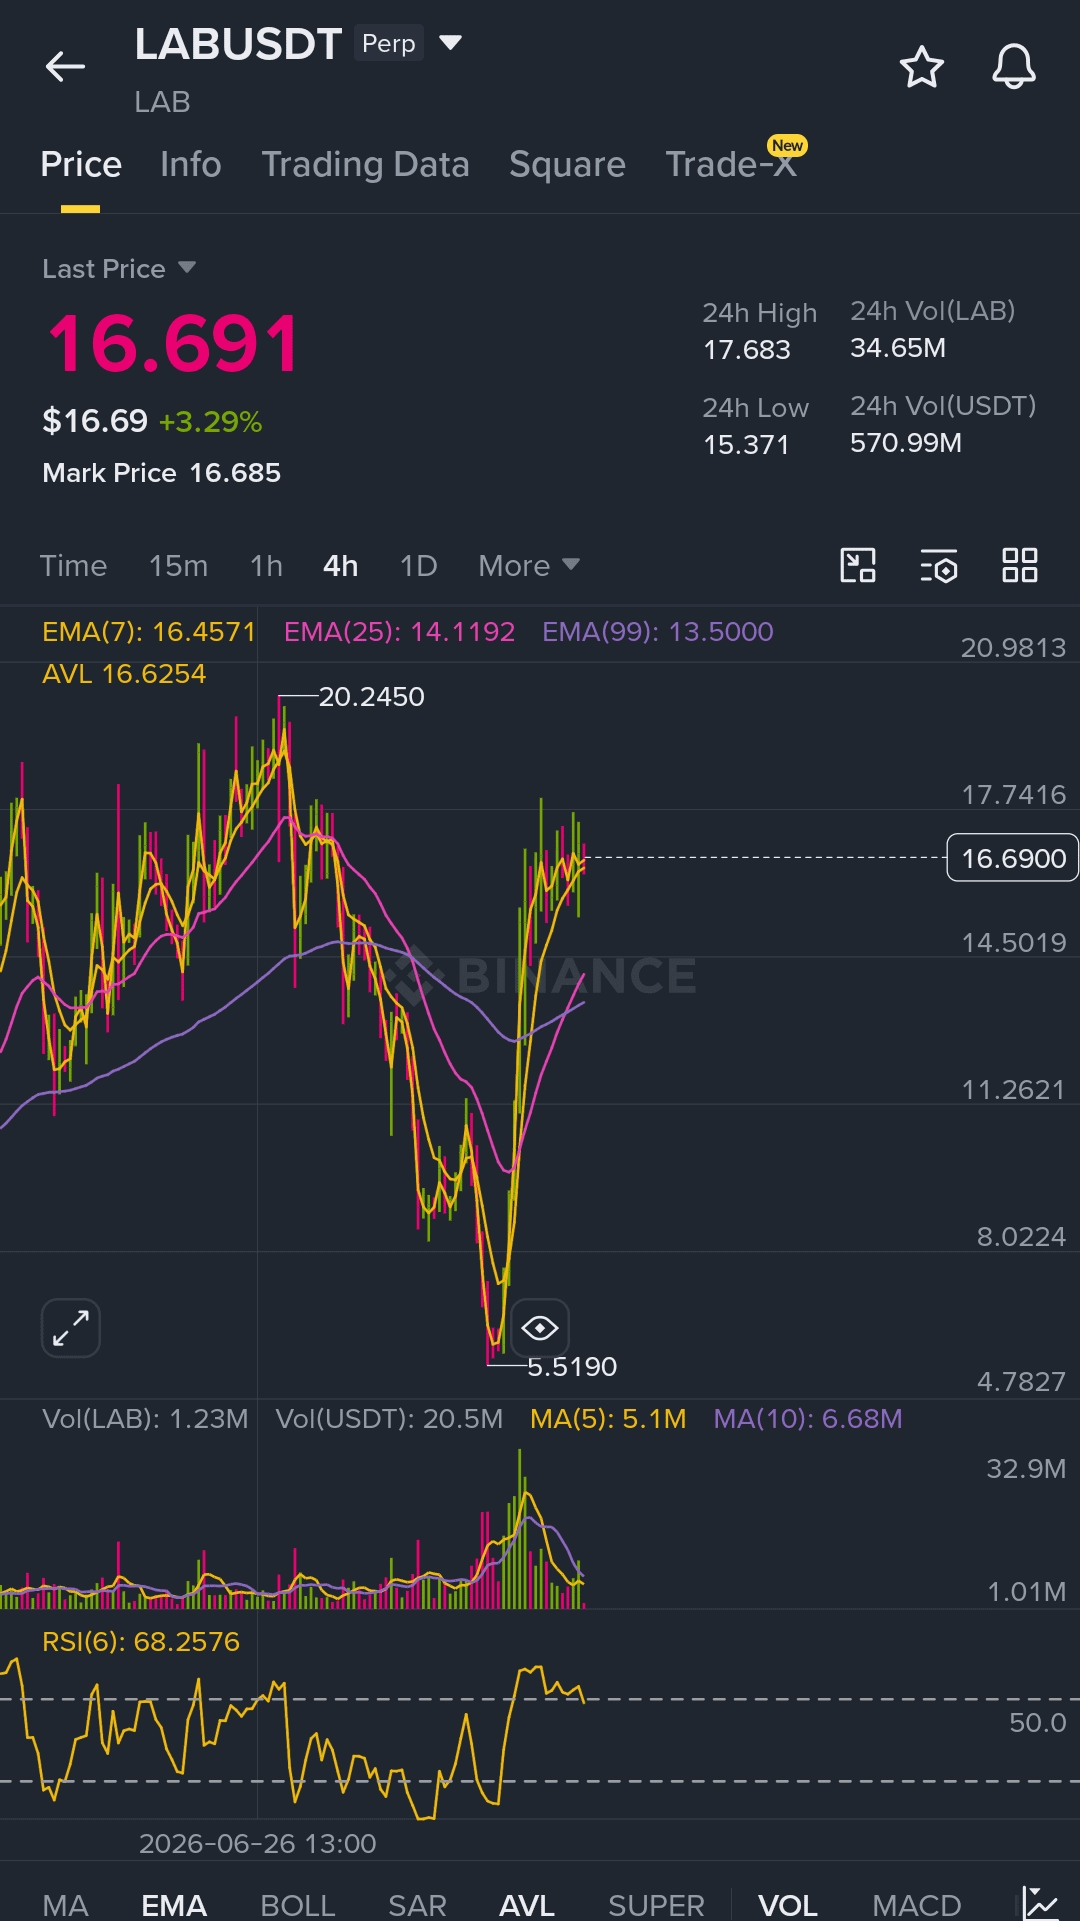Tap the current price tag 16.6900
The width and height of the screenshot is (1080, 1921).
click(x=1012, y=858)
